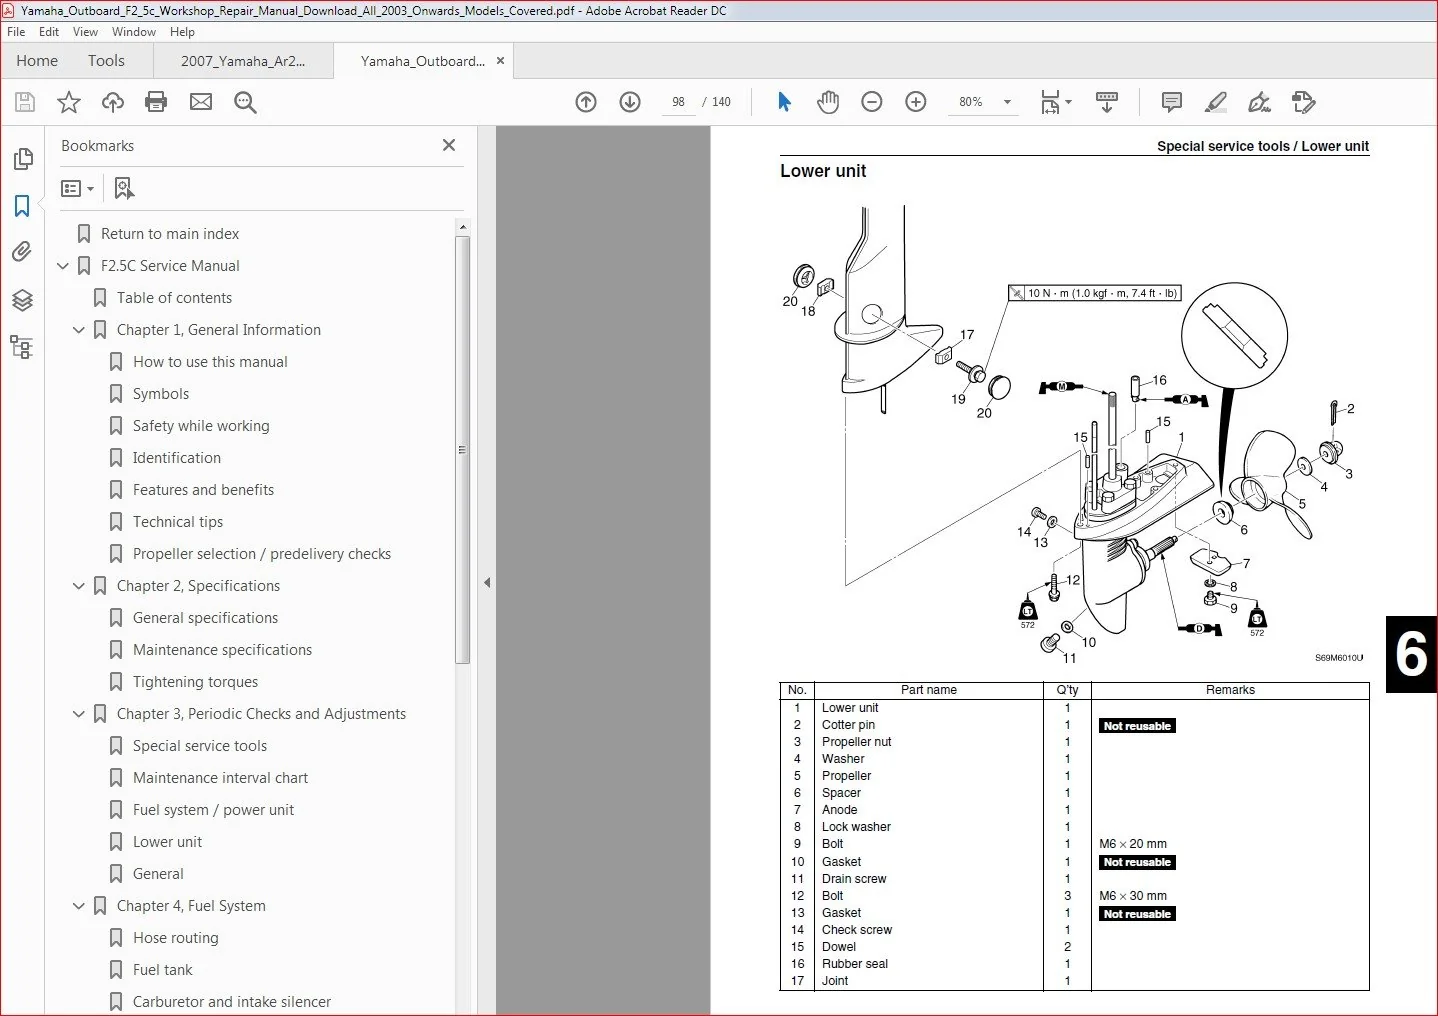Open the Edit menu
Image resolution: width=1438 pixels, height=1016 pixels.
point(49,32)
